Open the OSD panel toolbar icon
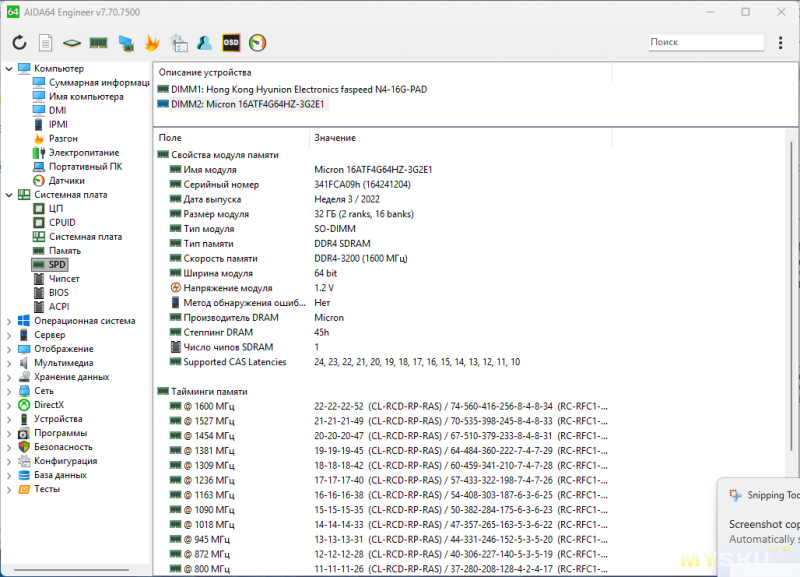Viewport: 800px width, 577px height. tap(231, 43)
